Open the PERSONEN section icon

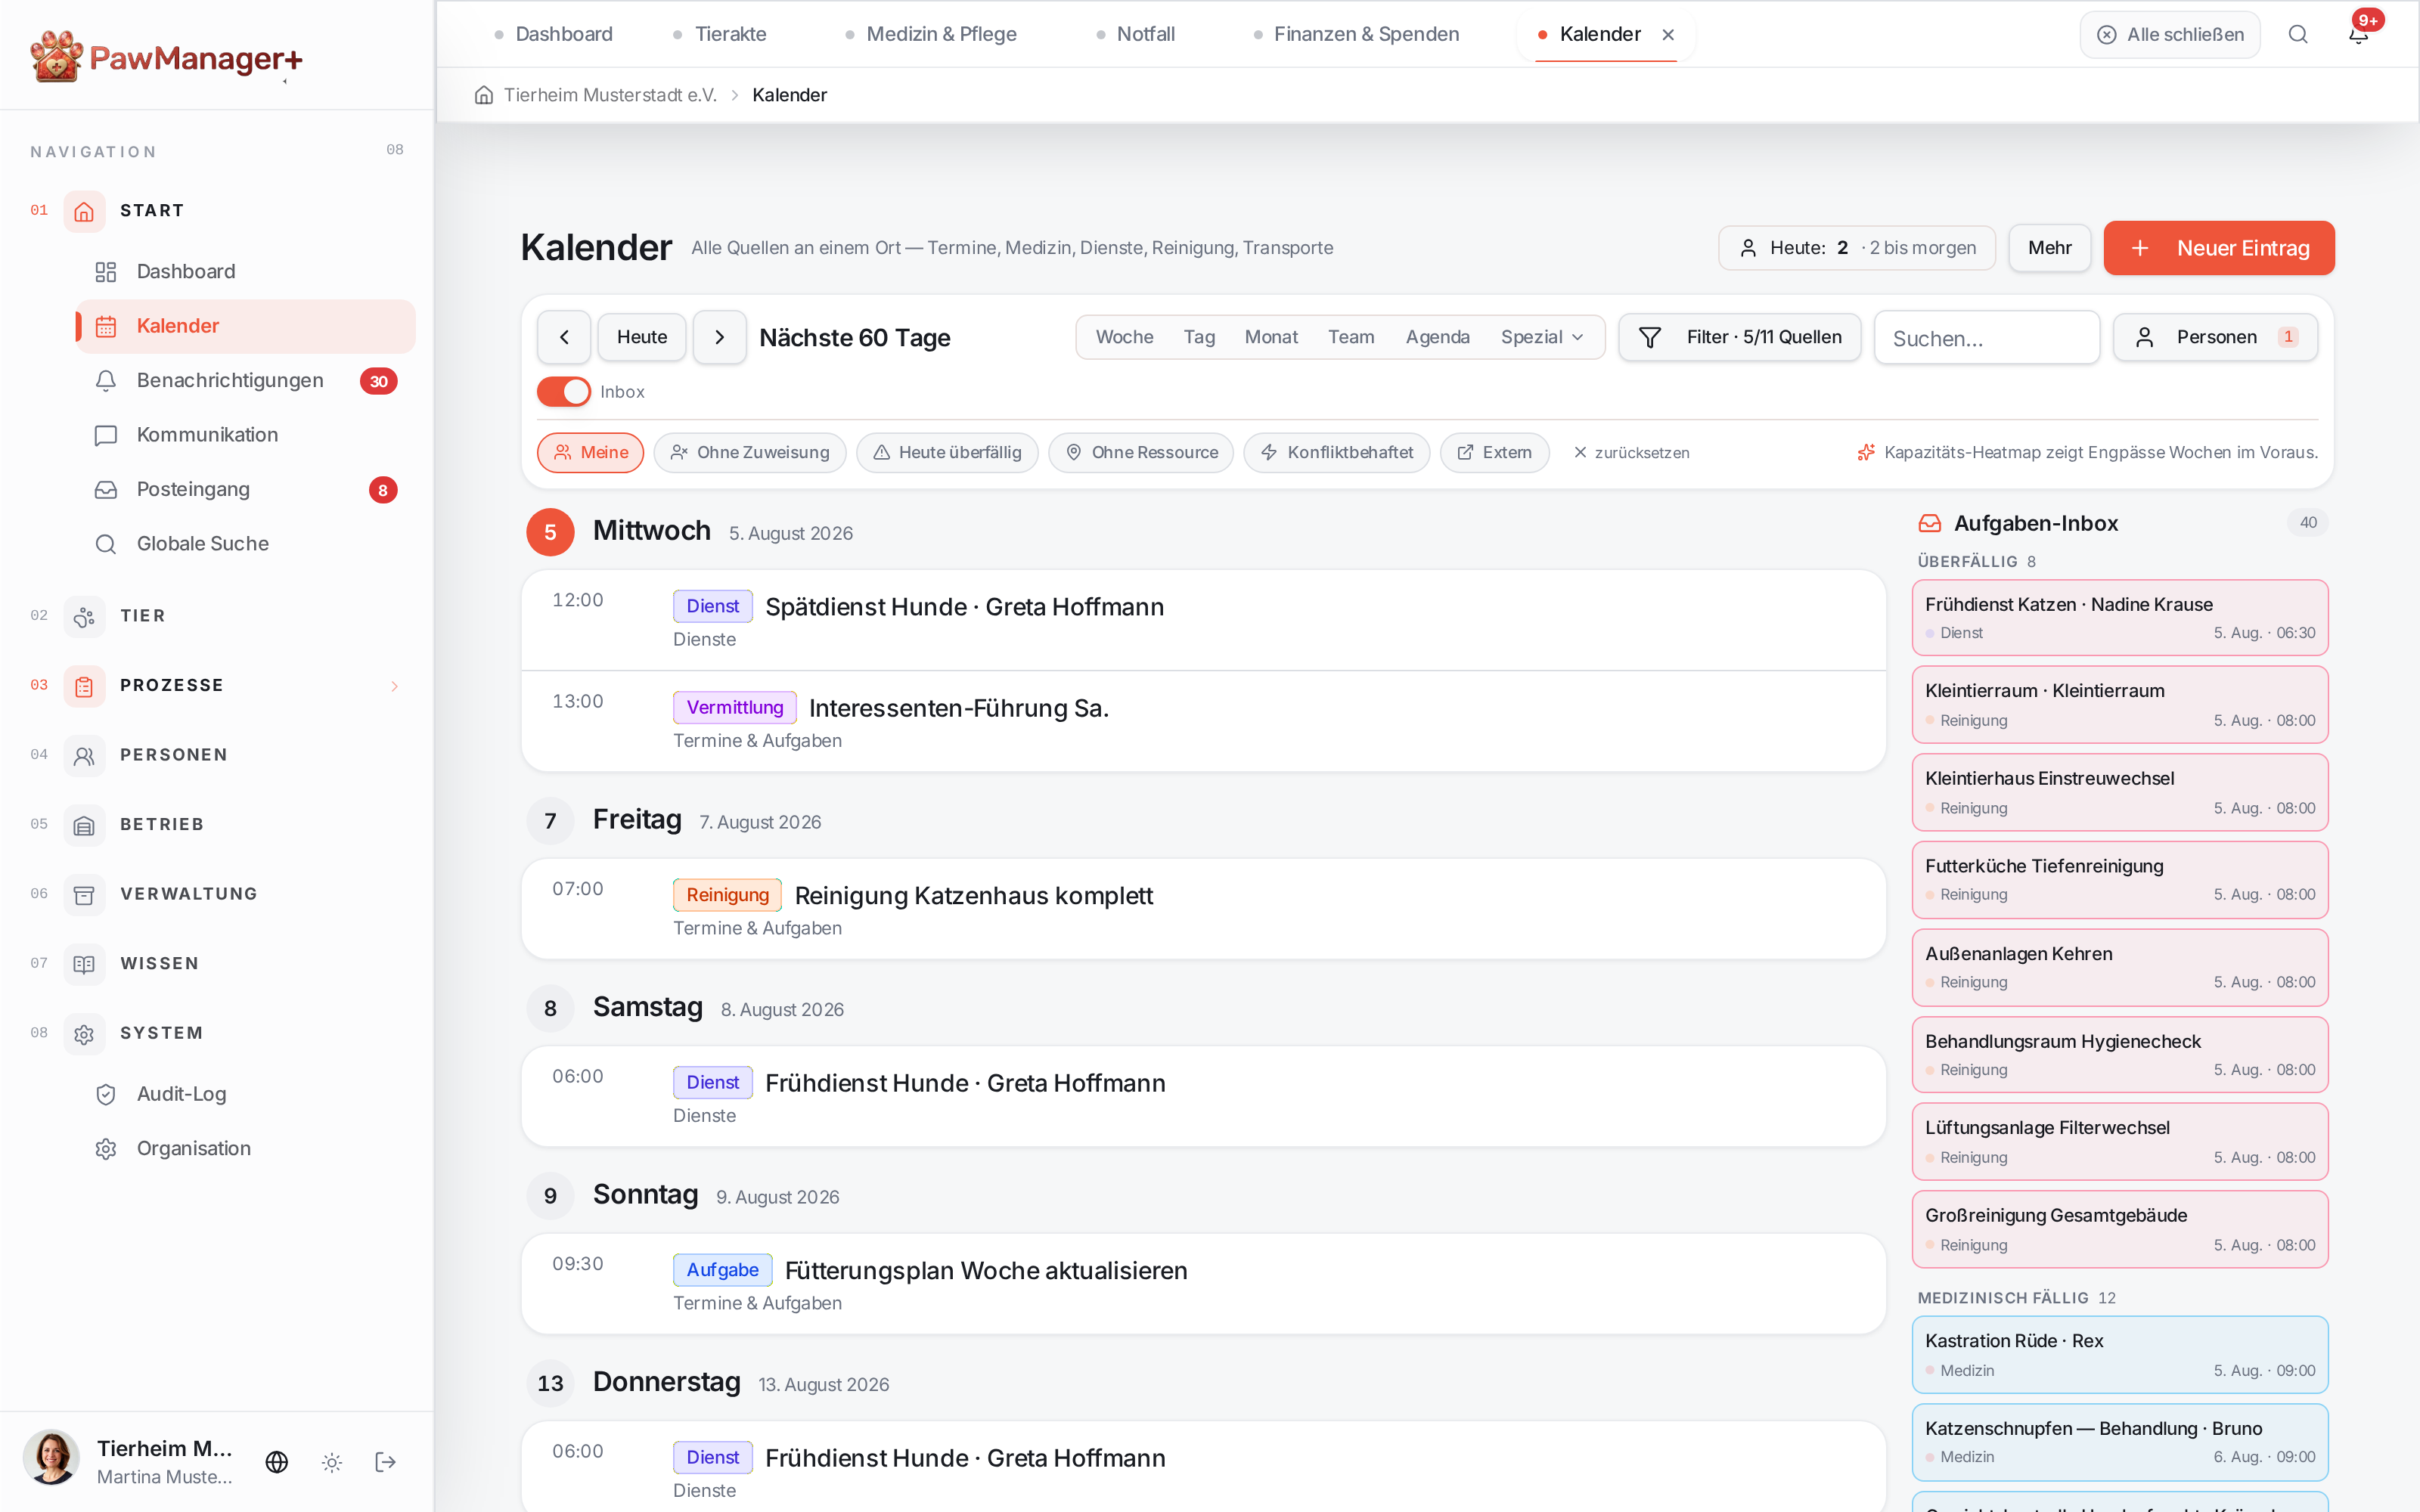tap(84, 755)
